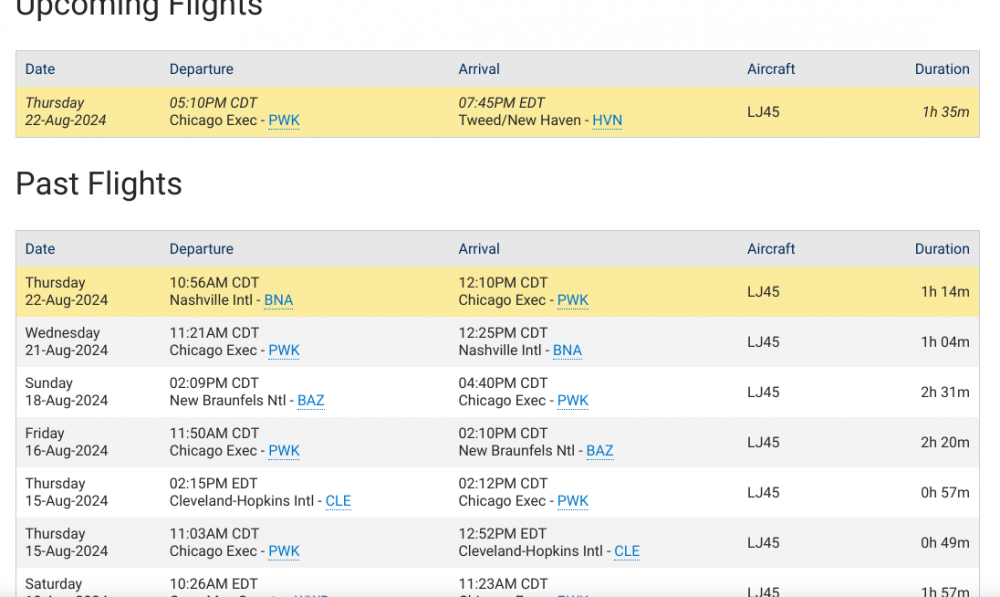Open PWK arrival link for the 12:10PM CDT flight
The height and width of the screenshot is (597, 1000).
coord(573,301)
